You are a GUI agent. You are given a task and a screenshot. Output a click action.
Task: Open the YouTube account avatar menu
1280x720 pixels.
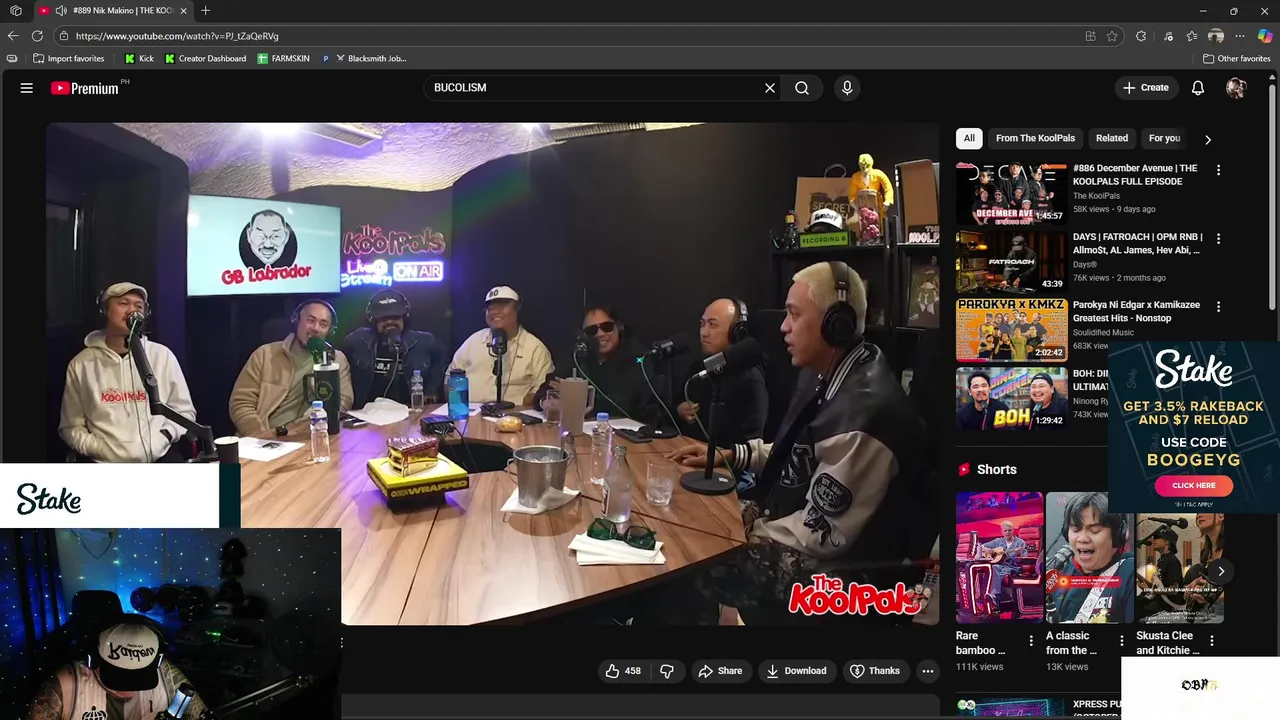(1236, 88)
